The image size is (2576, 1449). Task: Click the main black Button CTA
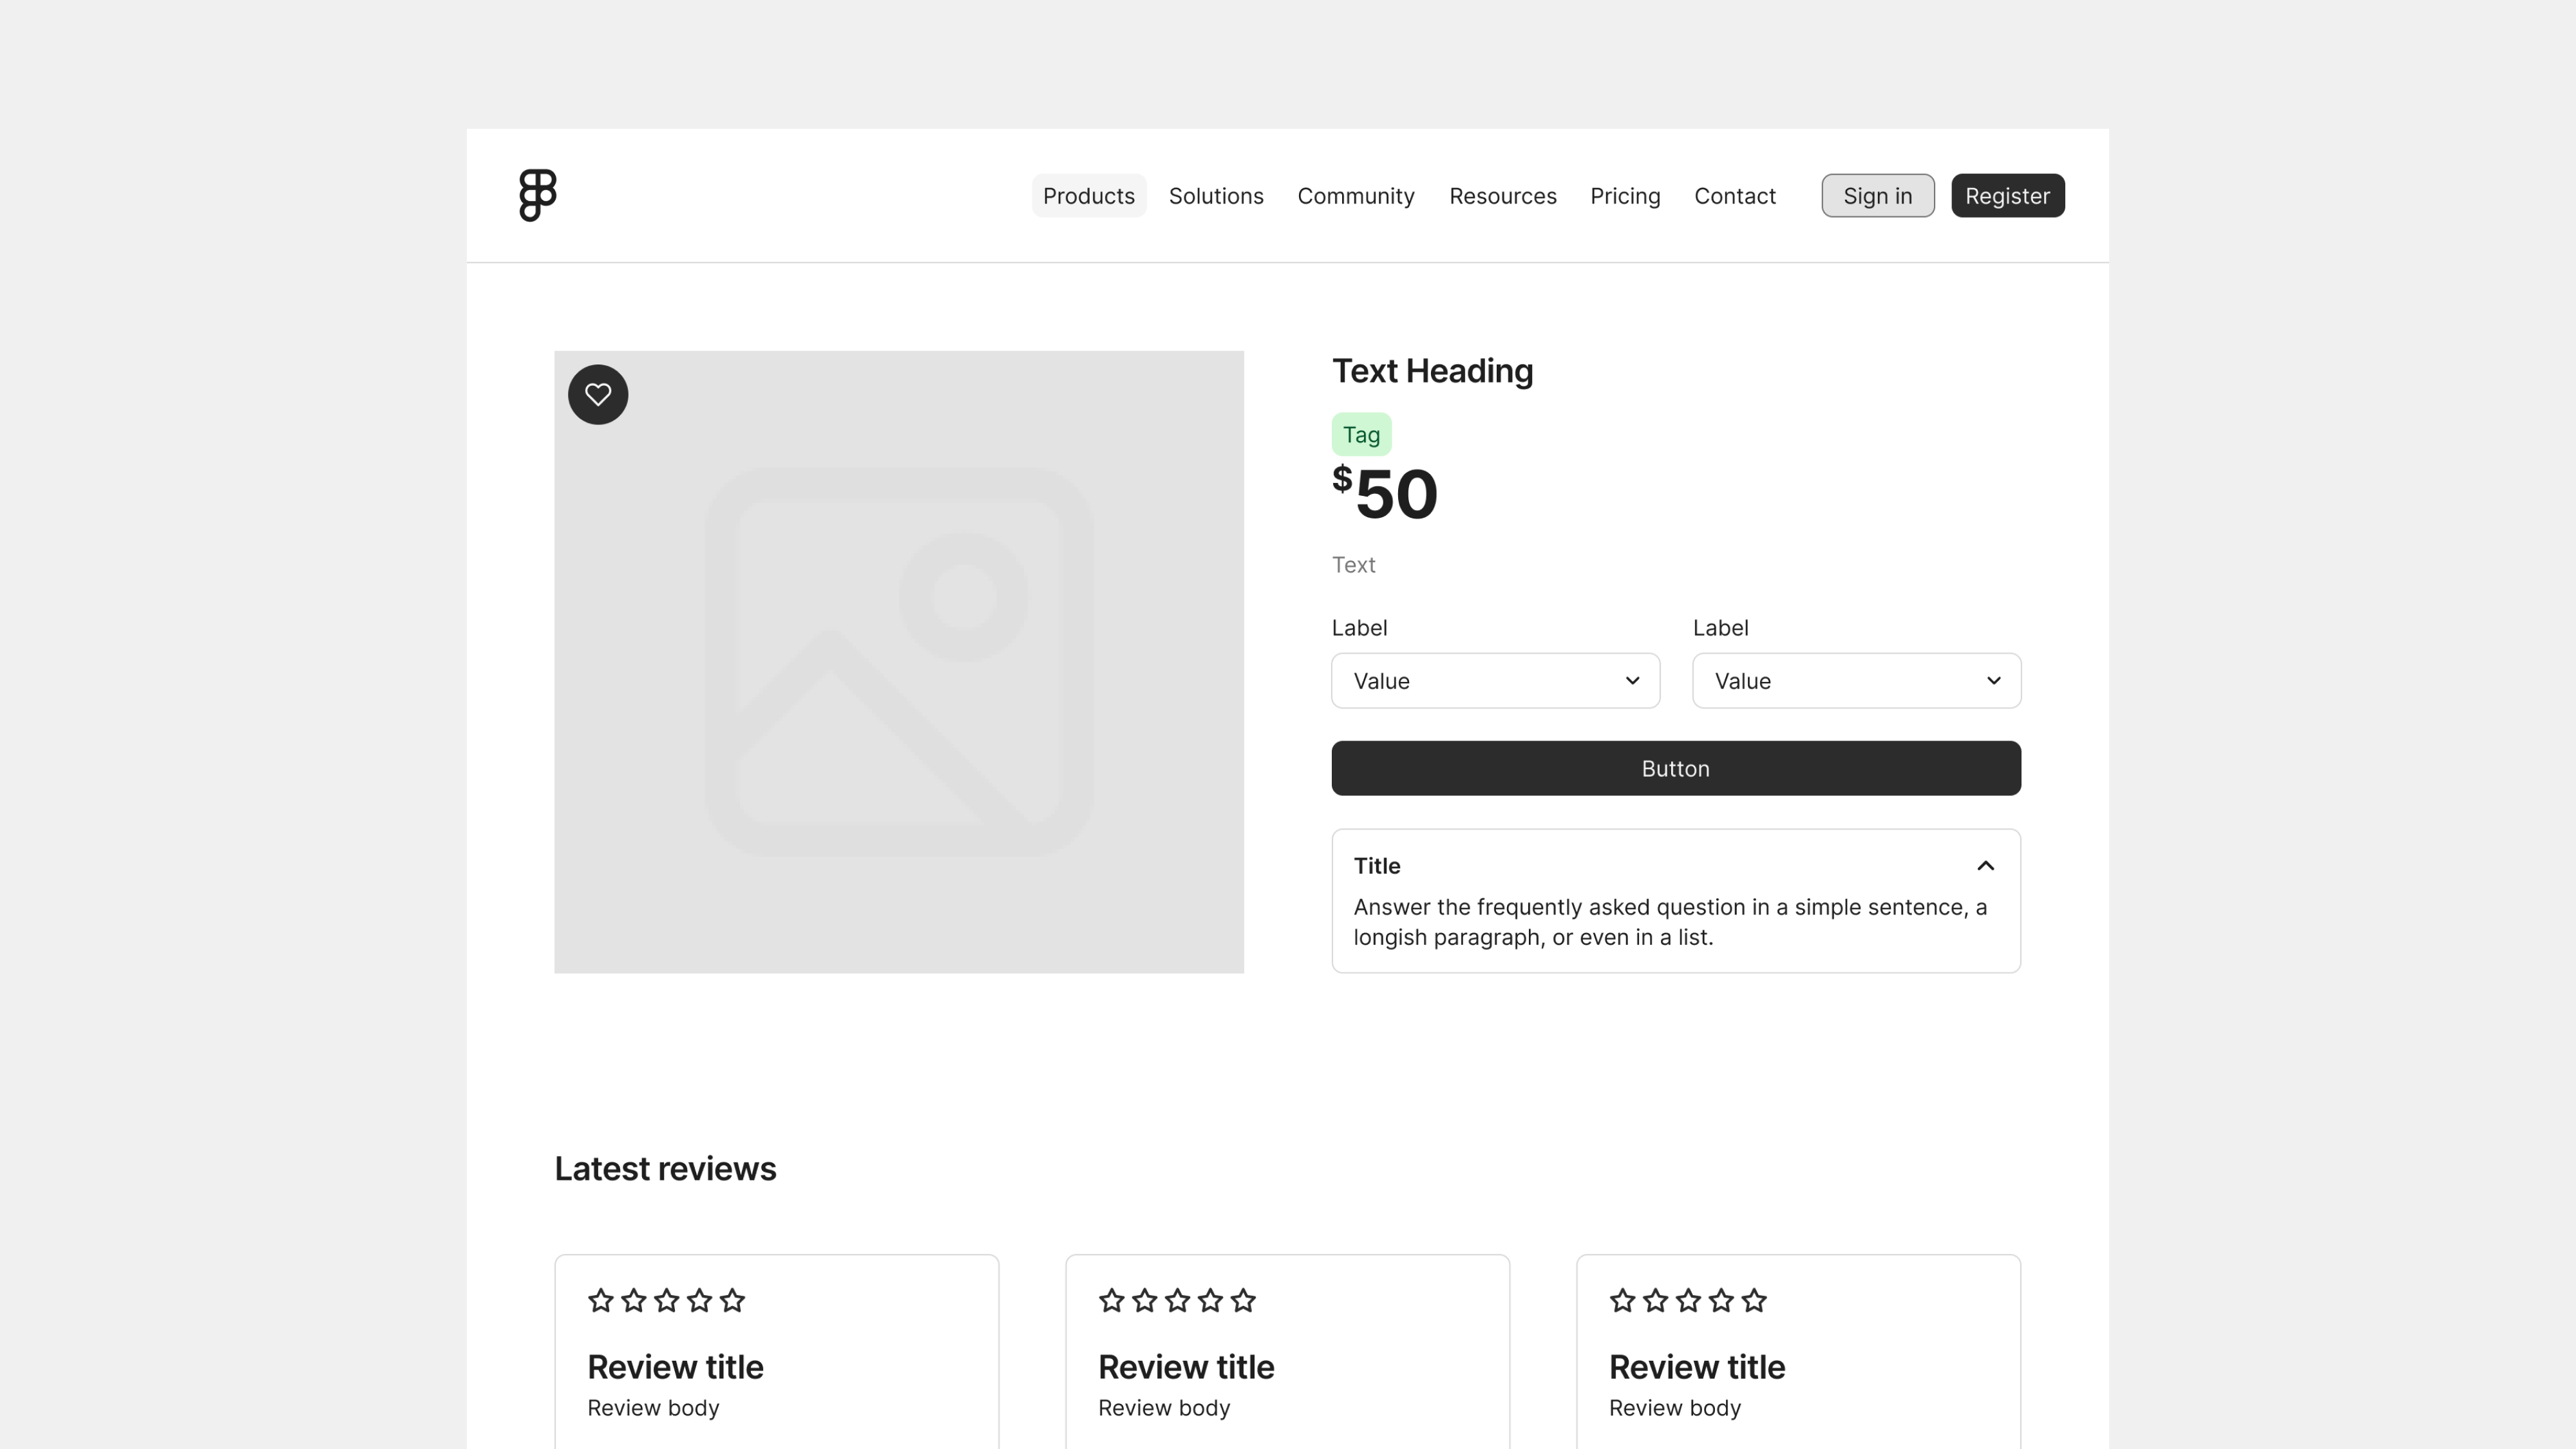(1676, 768)
